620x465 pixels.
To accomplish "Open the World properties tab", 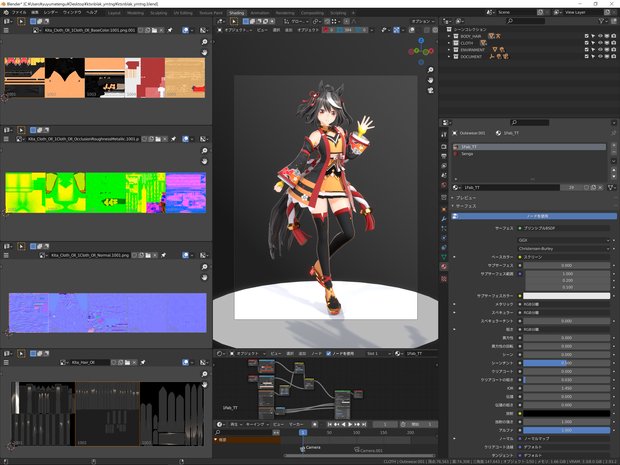I will tap(444, 185).
